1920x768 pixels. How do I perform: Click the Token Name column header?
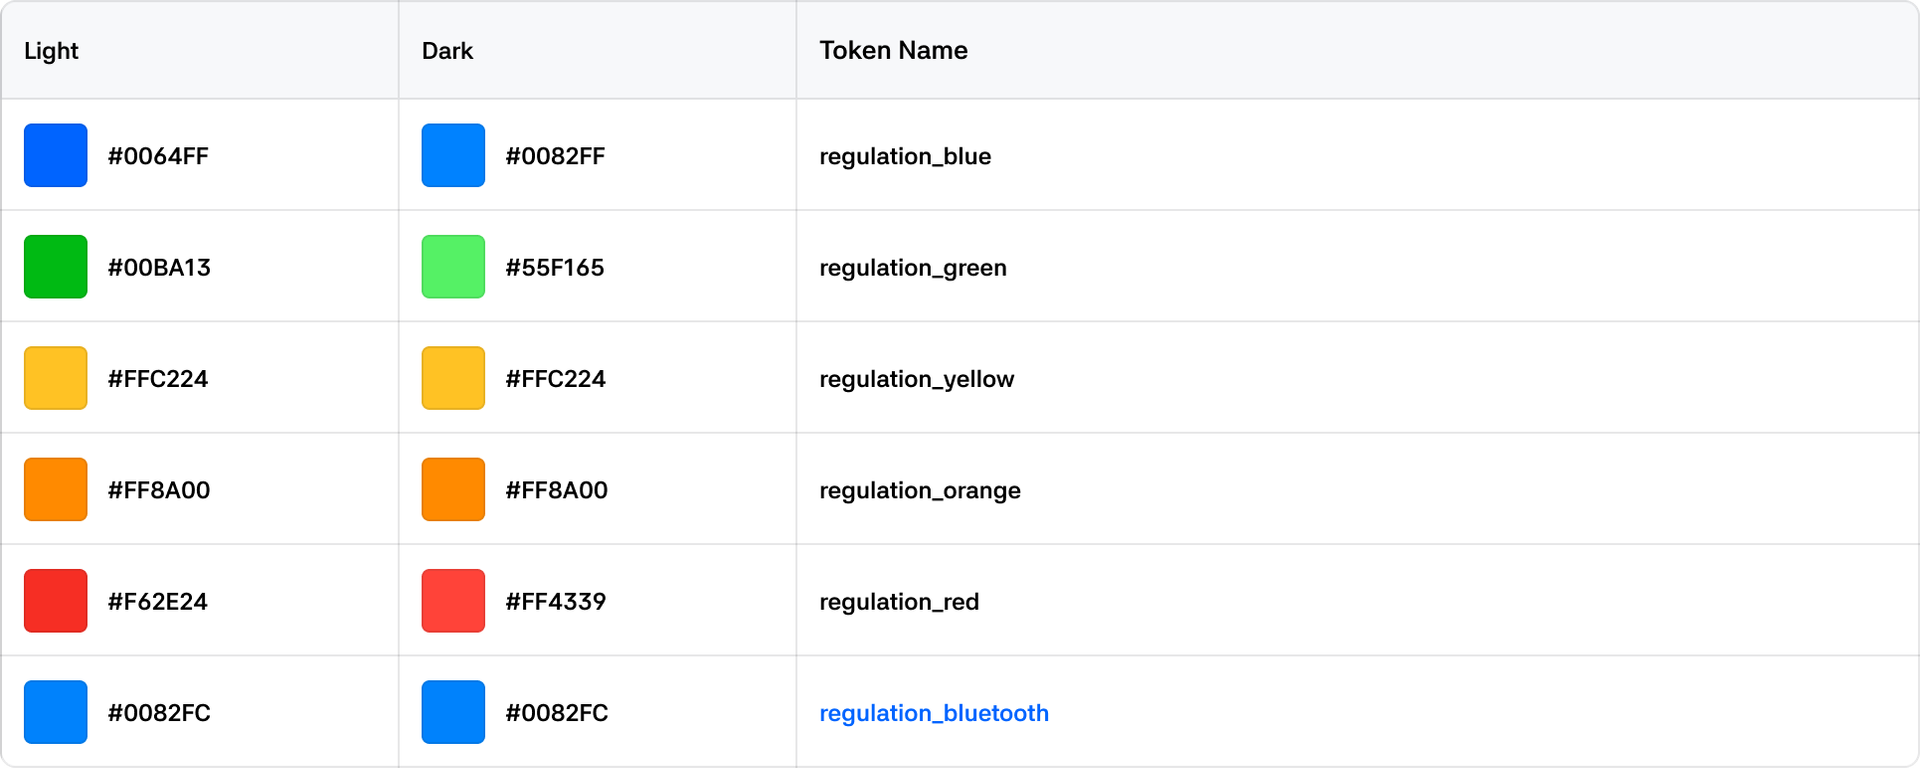893,51
